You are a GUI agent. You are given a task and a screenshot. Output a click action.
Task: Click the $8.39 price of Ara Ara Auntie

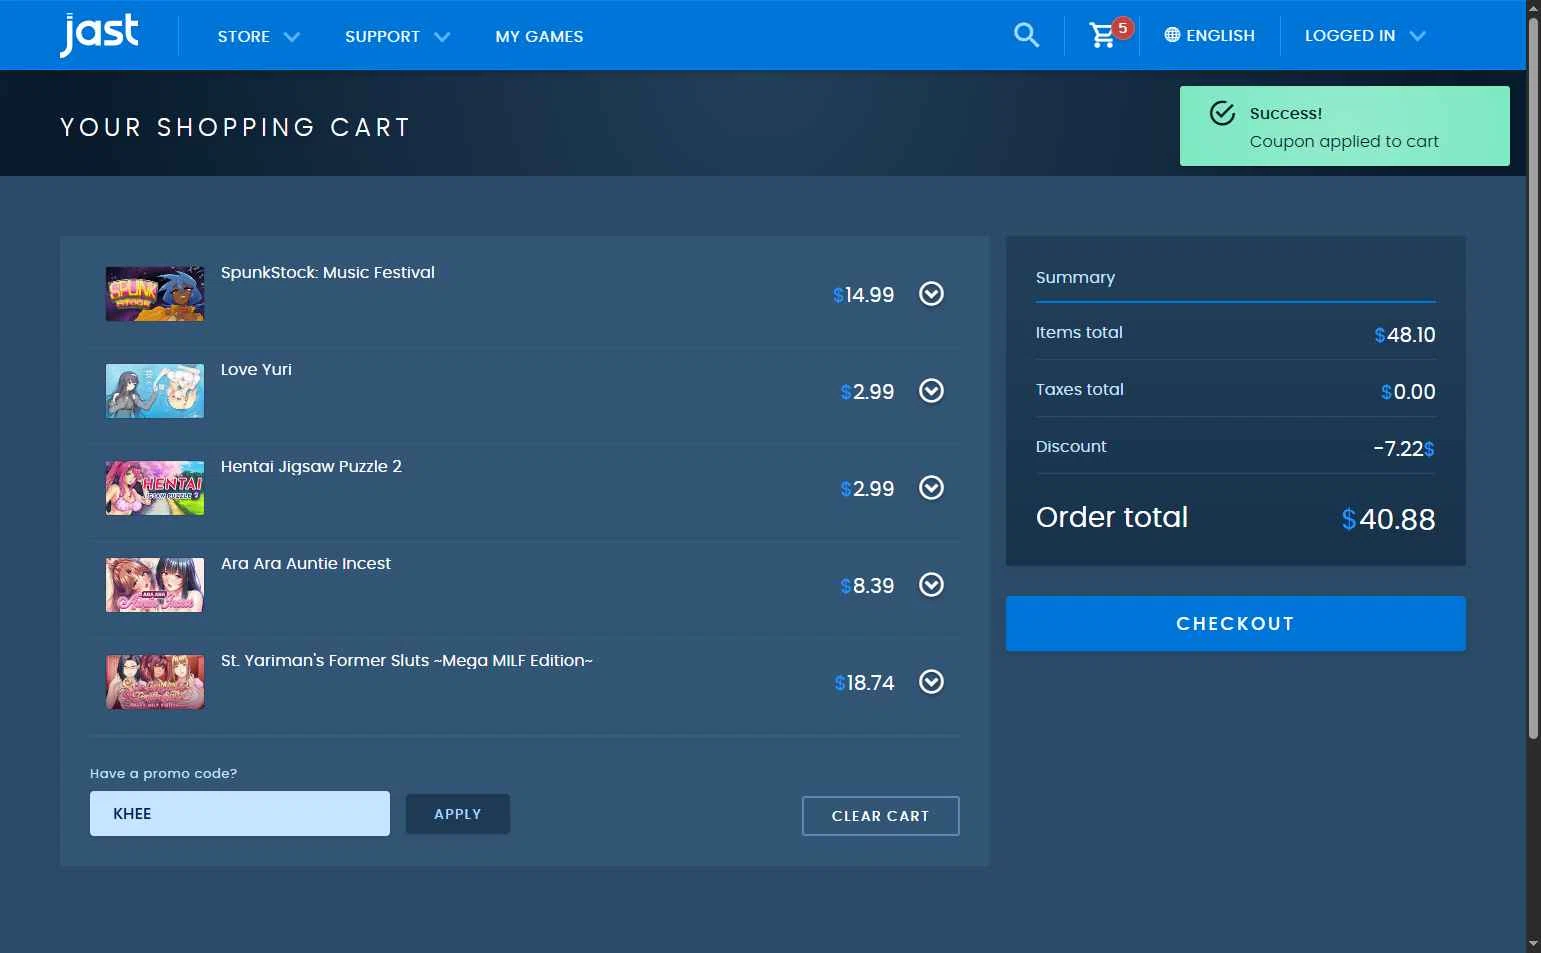867,586
